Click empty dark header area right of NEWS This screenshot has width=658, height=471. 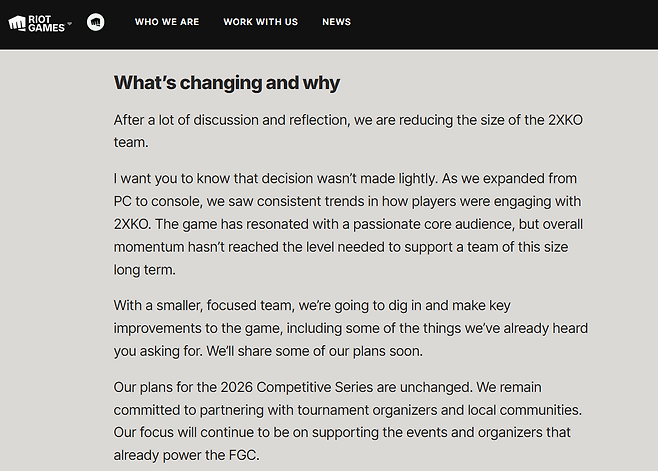(500, 22)
